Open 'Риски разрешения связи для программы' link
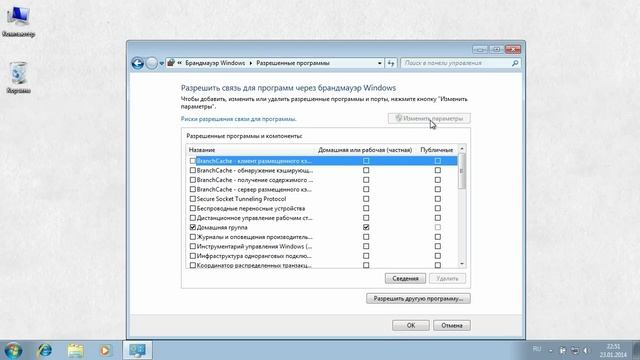Viewport: 640px width, 360px height. (x=238, y=119)
